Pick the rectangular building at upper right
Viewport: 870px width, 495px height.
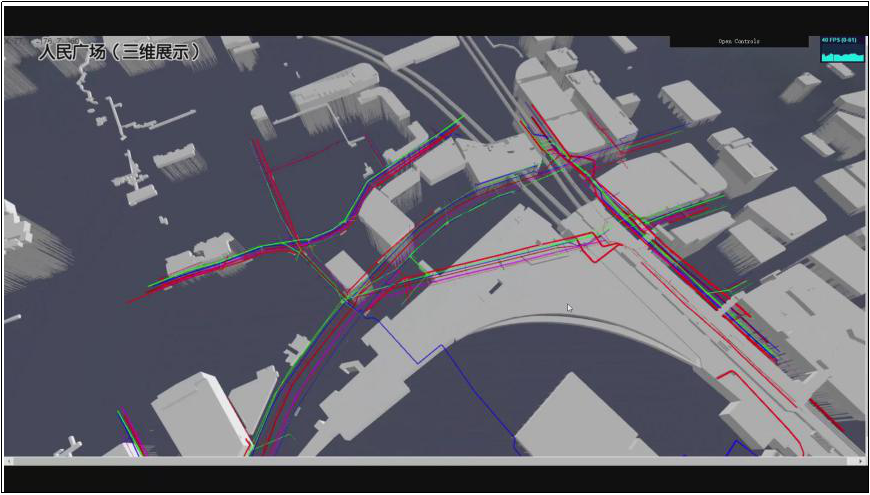690,100
